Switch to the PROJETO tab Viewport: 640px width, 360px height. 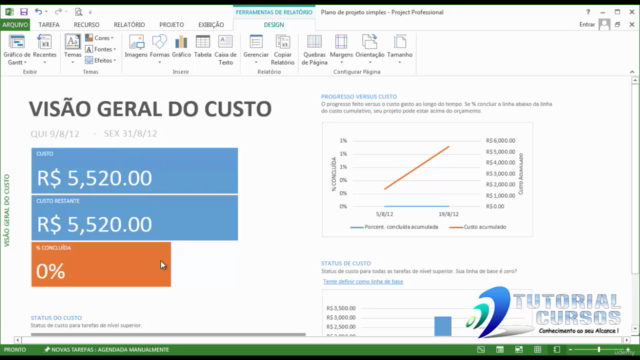pyautogui.click(x=171, y=24)
